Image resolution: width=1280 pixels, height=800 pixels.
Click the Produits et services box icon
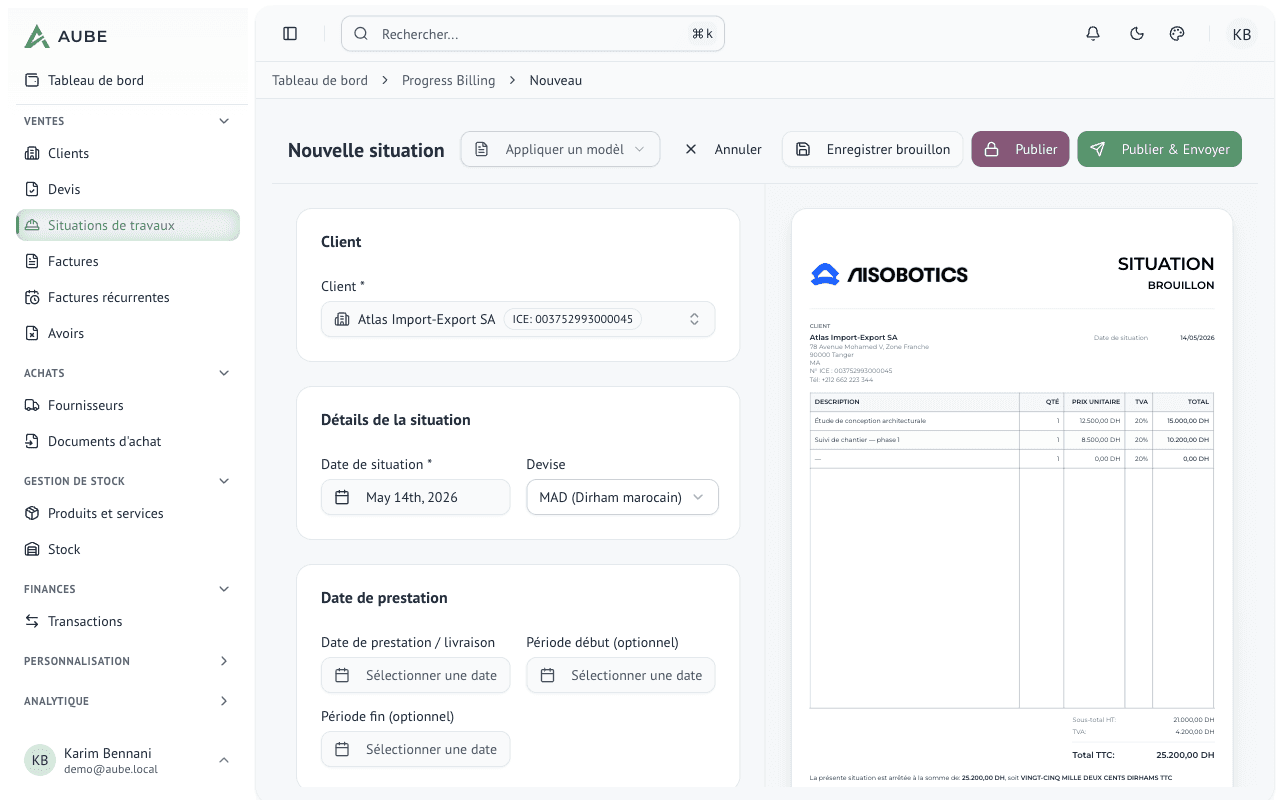point(32,513)
